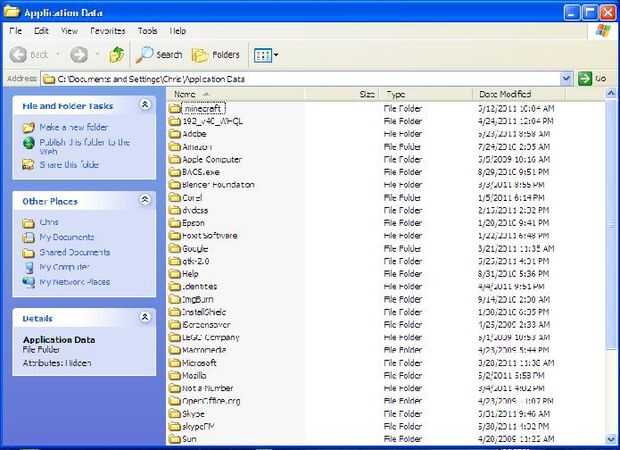Collapse File and Folder Tasks panel
Image resolution: width=620 pixels, height=450 pixels.
[145, 105]
